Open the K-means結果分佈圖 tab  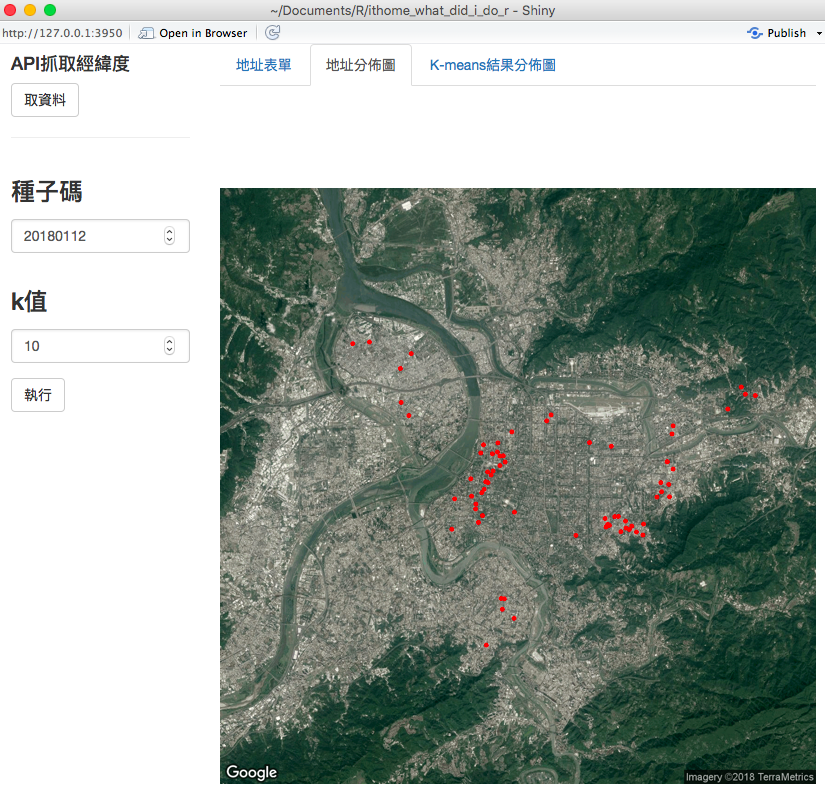(492, 65)
